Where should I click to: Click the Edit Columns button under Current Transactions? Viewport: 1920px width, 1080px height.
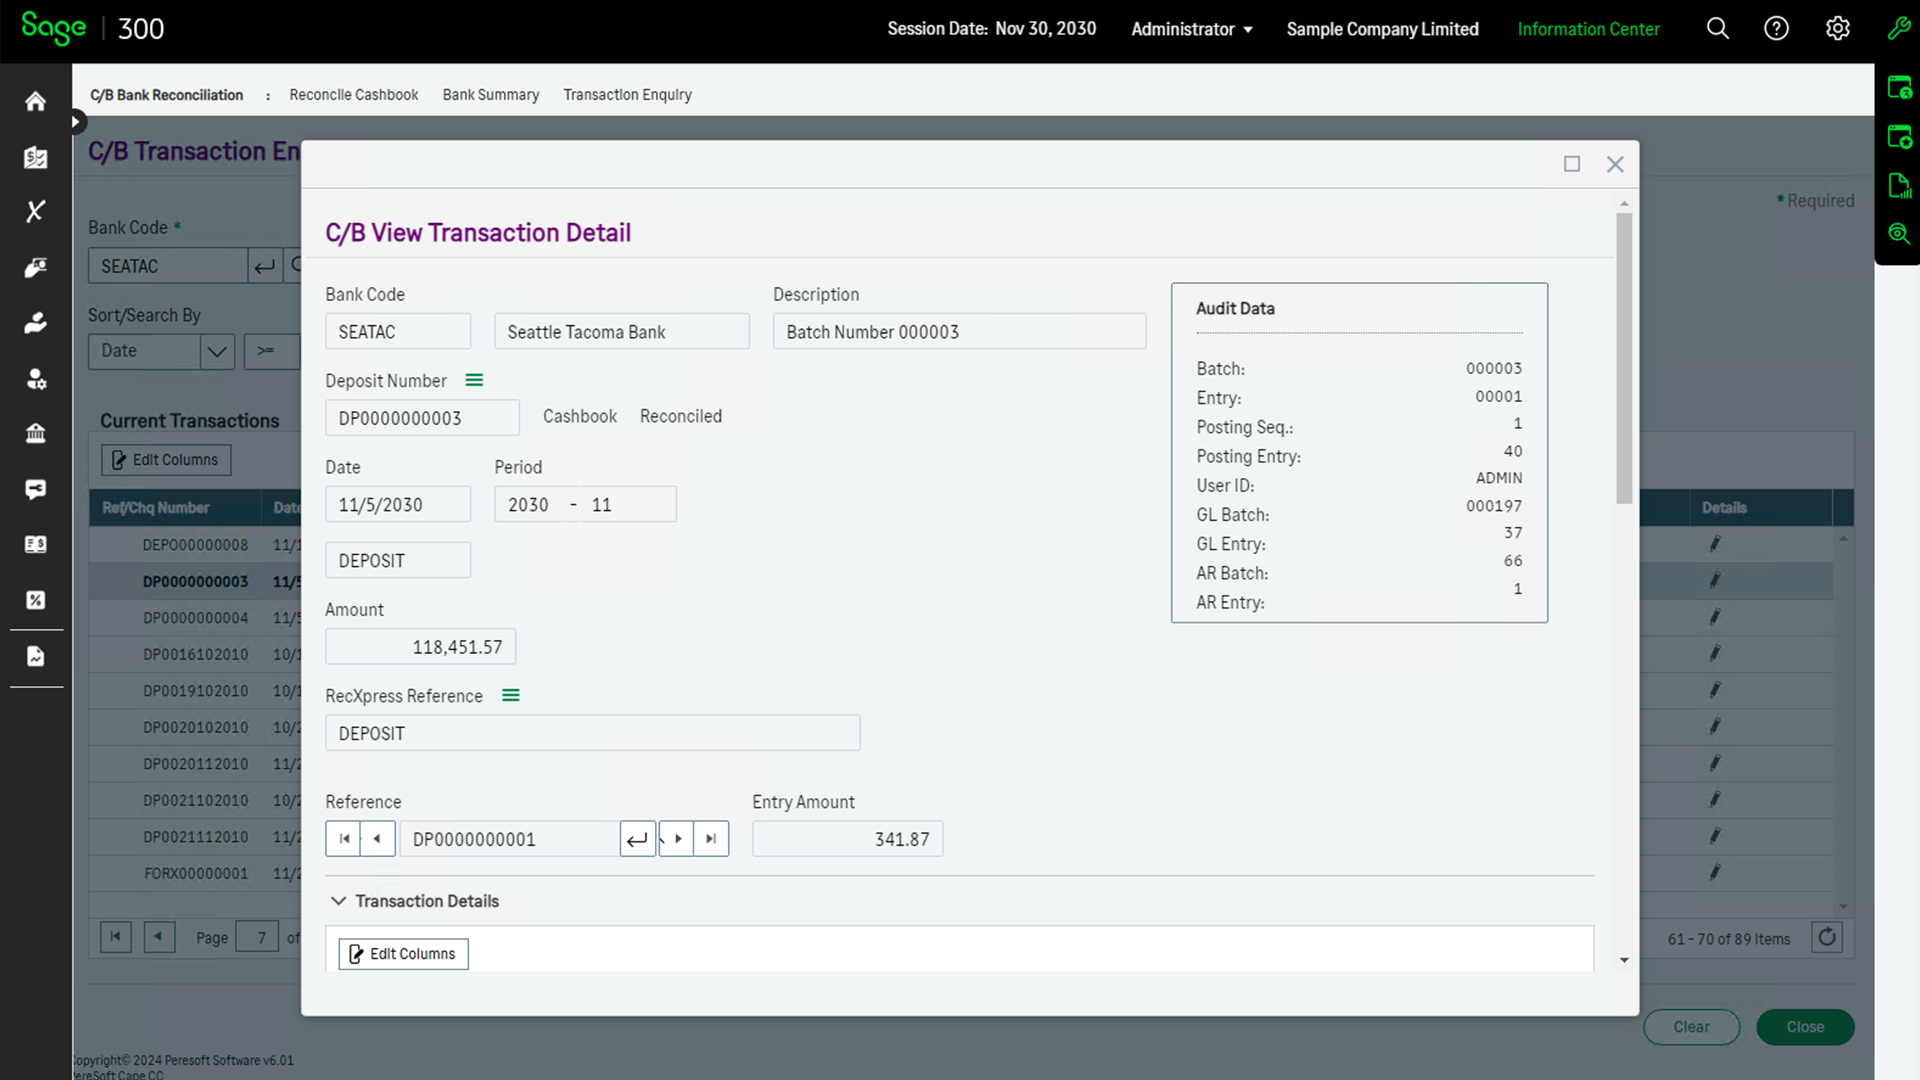point(165,460)
